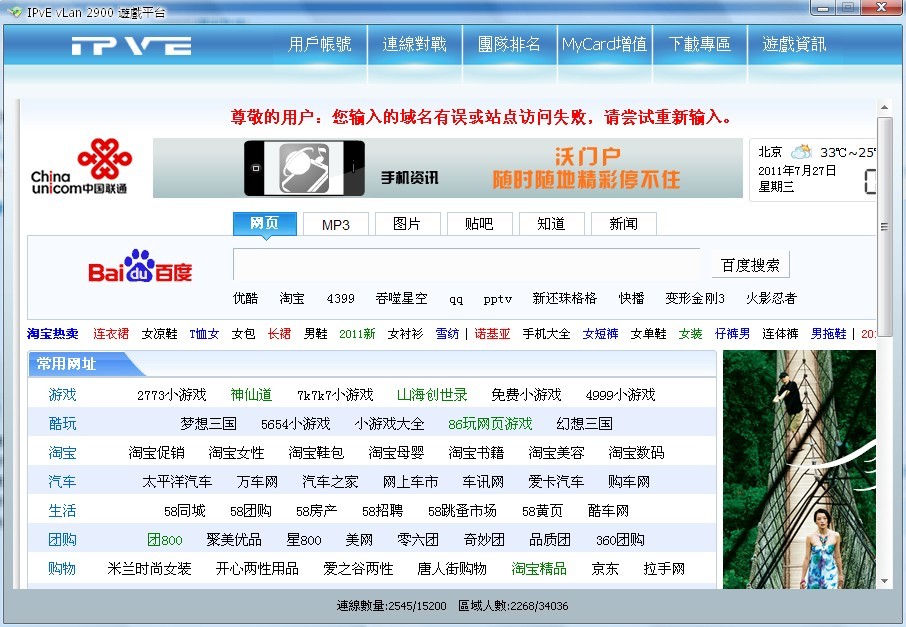Click the vertical scrollbar thumb

pos(884,227)
